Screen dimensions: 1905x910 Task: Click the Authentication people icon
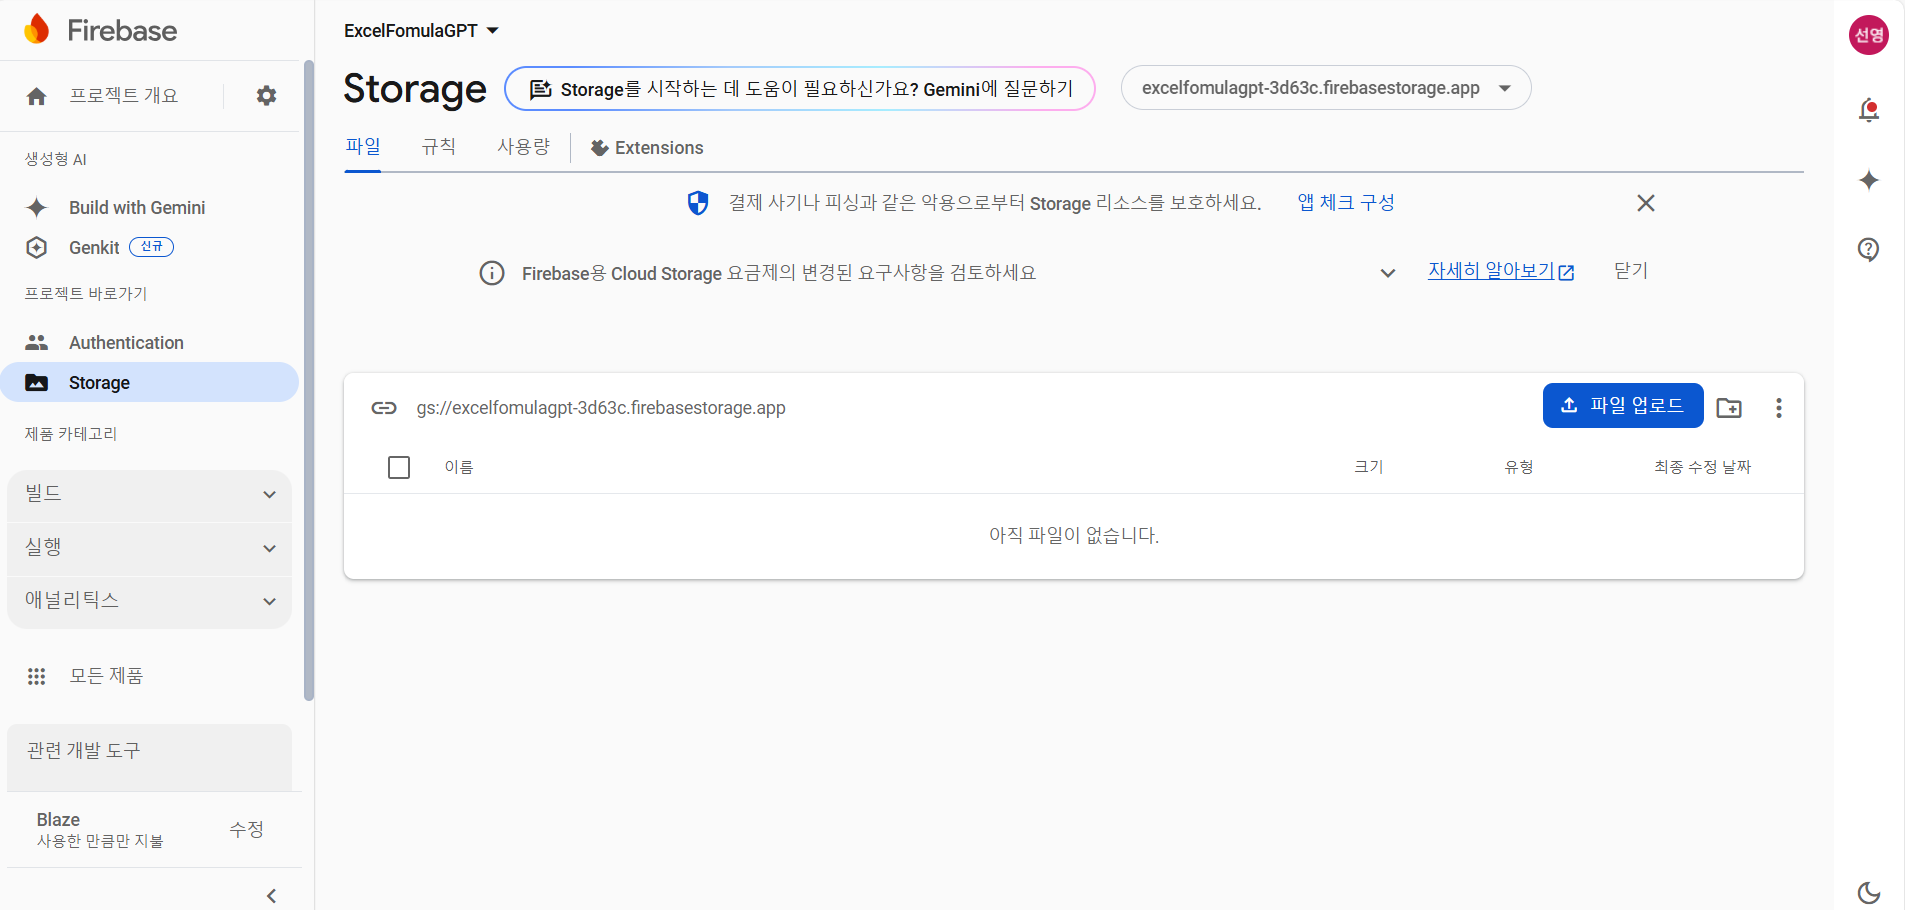click(37, 342)
